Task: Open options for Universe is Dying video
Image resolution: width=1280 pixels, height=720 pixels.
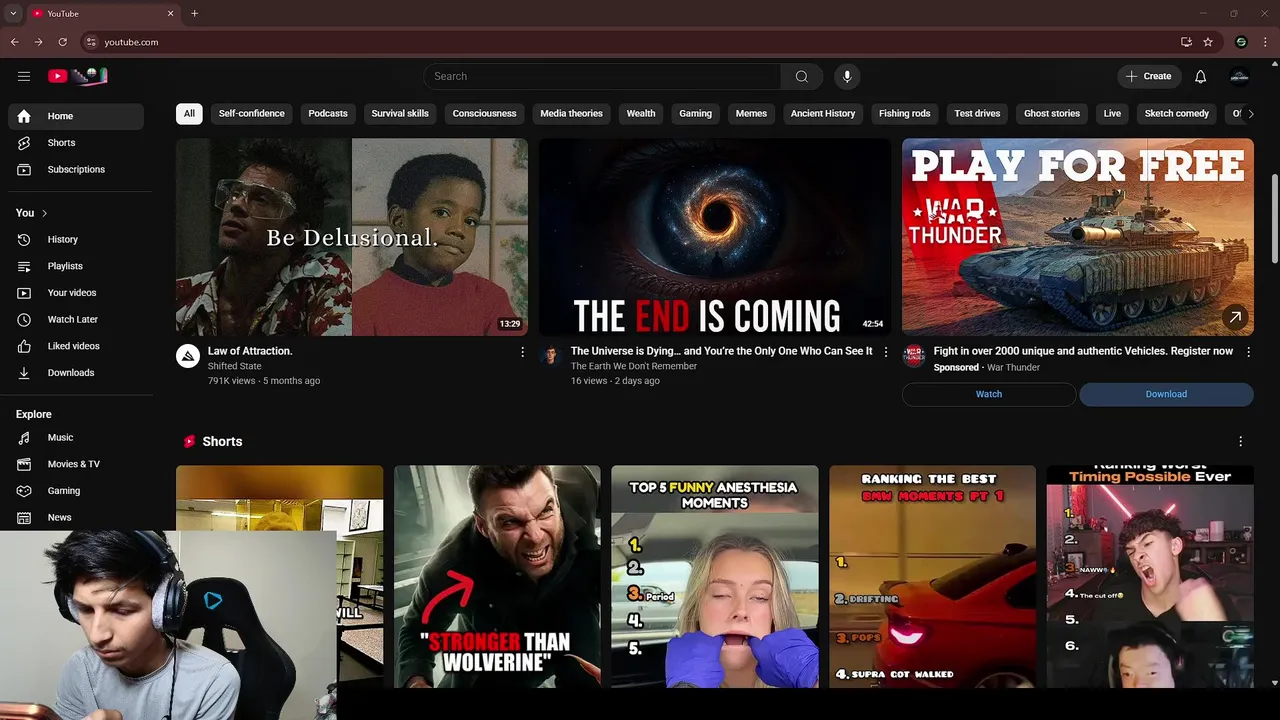Action: [885, 352]
